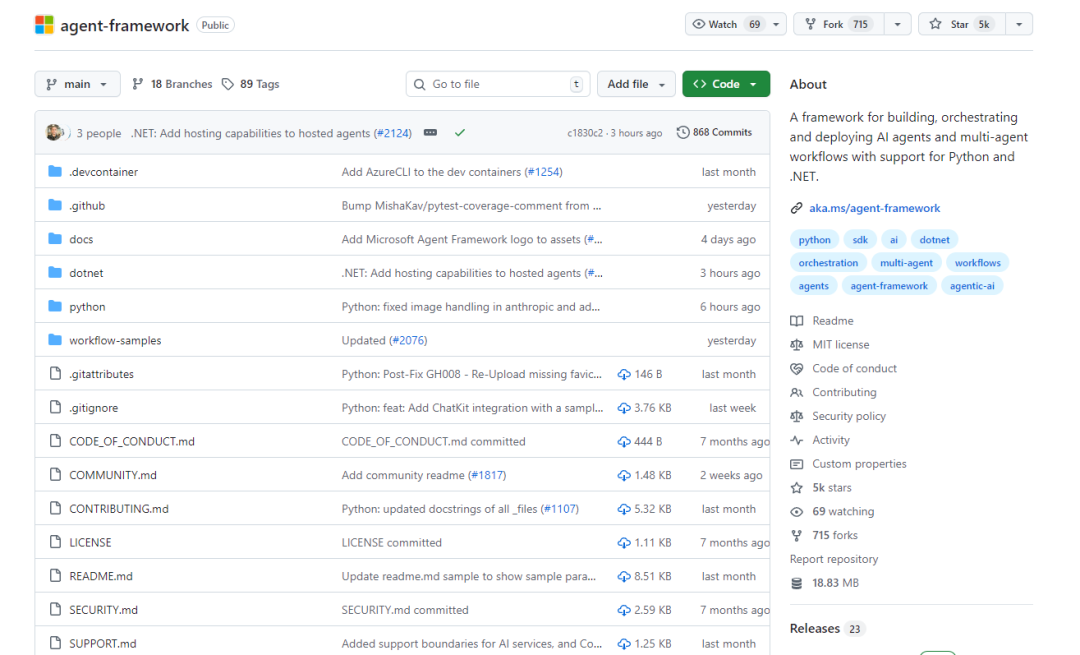Open the Star lists dropdown arrow
The height and width of the screenshot is (655, 1080).
coord(1018,25)
